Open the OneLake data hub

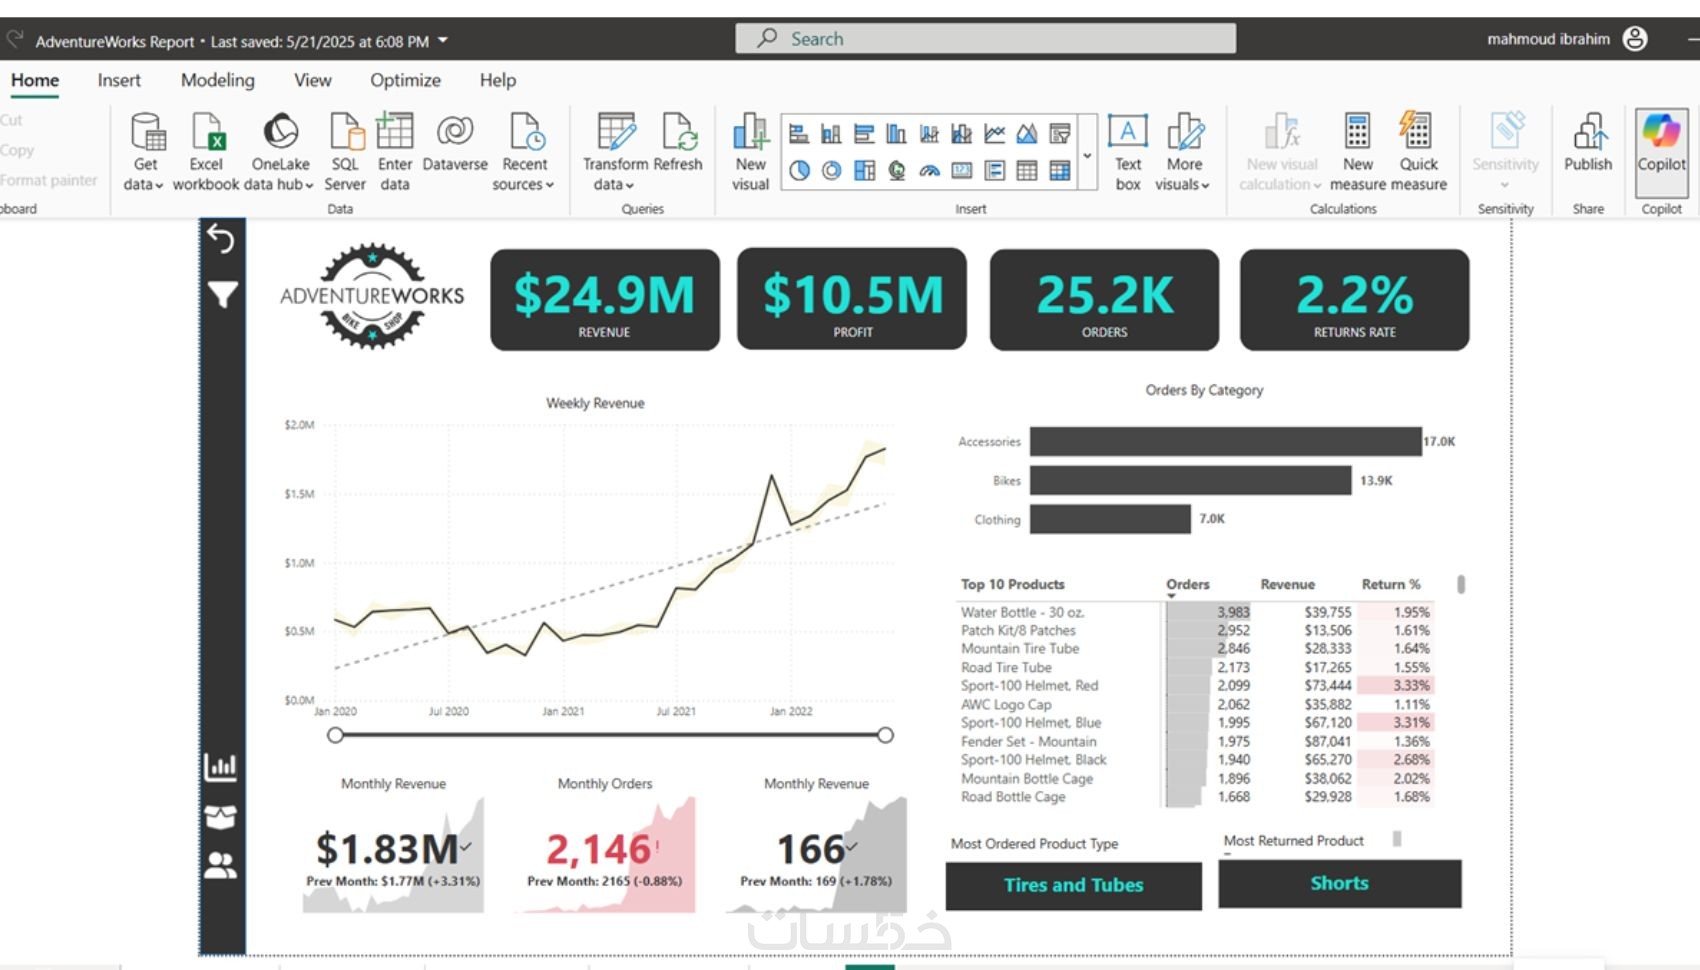point(280,152)
